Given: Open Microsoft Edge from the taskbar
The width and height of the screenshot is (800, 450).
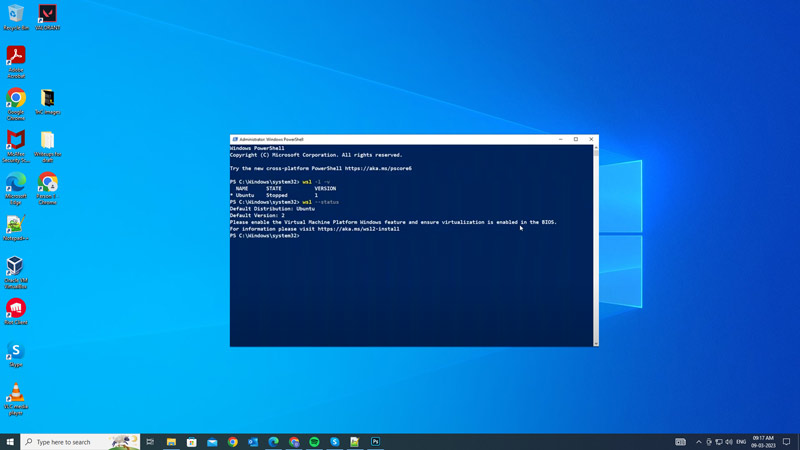Looking at the screenshot, I should coord(273,442).
